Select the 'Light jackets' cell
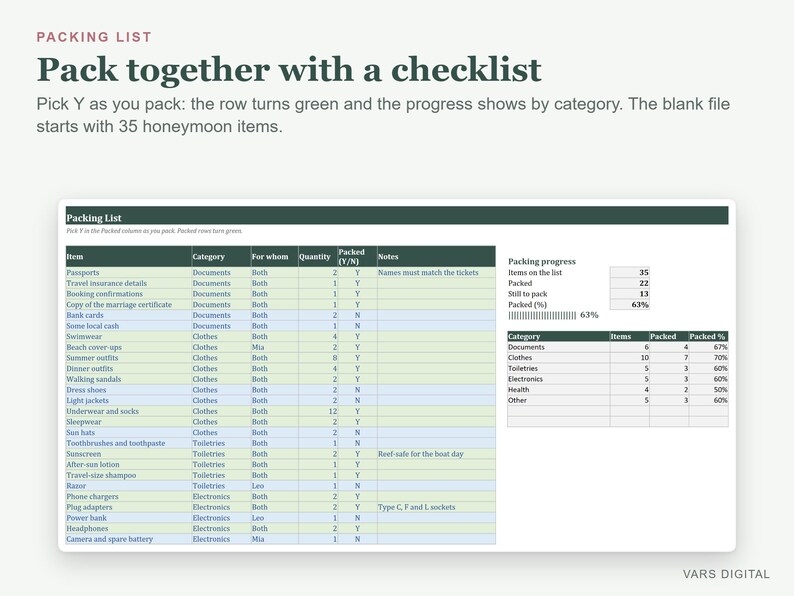 point(129,401)
